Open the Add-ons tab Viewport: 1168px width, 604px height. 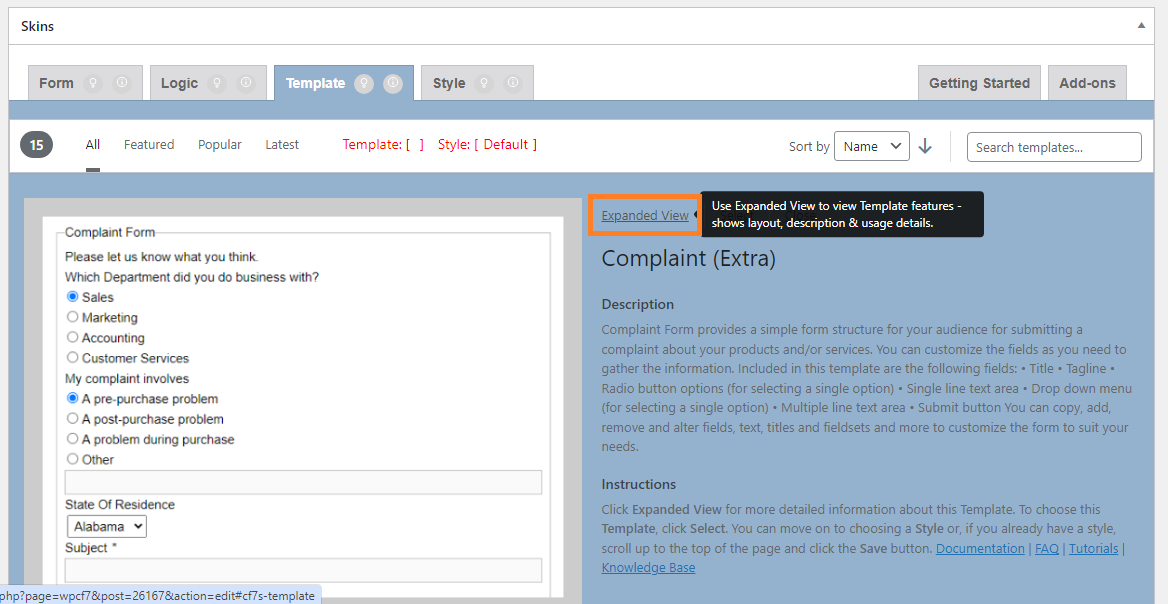[1087, 84]
